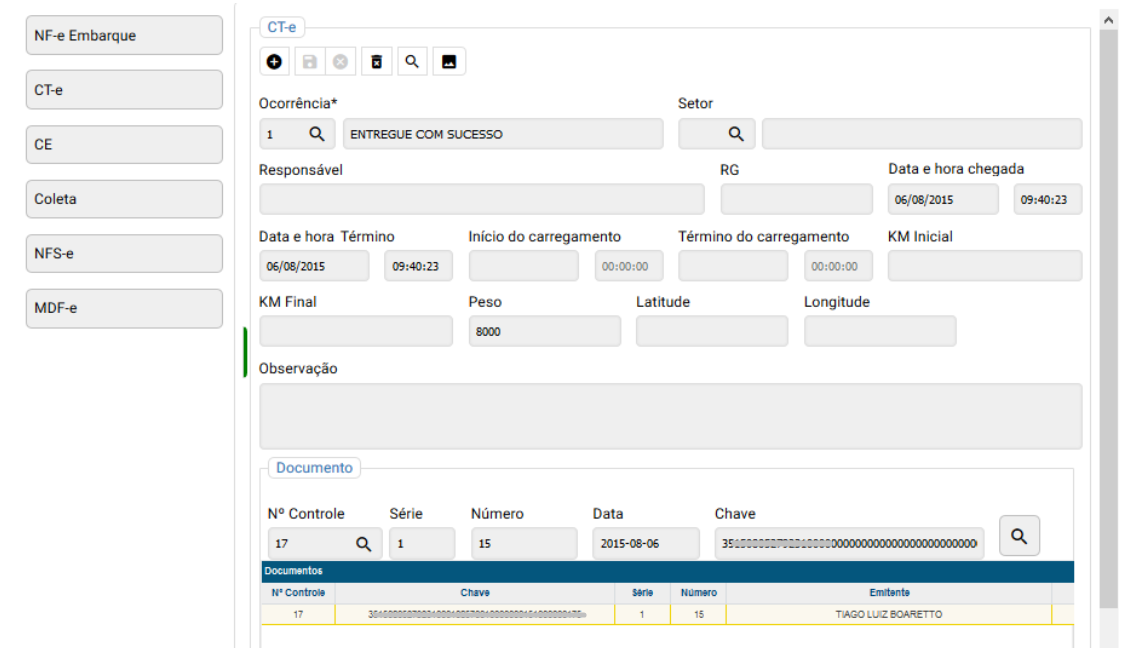Open Ocorrência lookup magnifier
This screenshot has width=1127, height=648.
coord(316,134)
